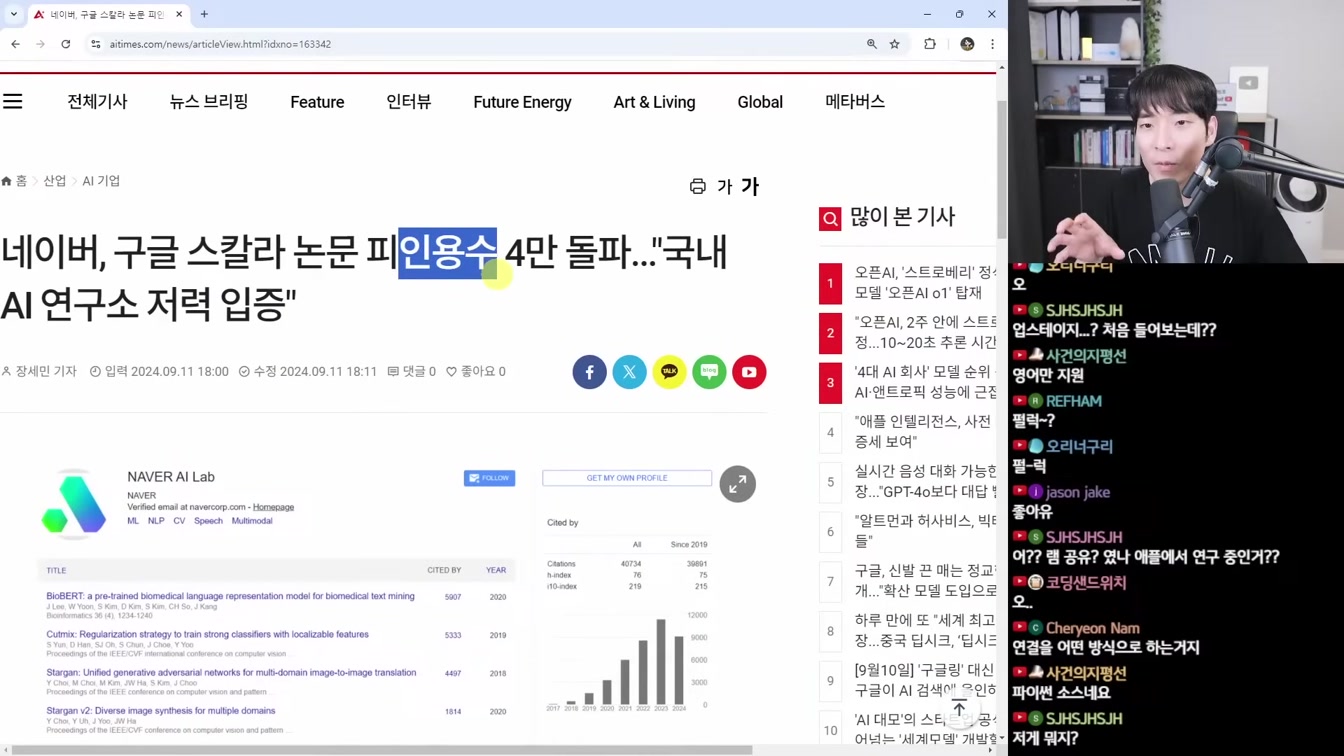Image resolution: width=1344 pixels, height=756 pixels.
Task: Open the Global menu
Action: pyautogui.click(x=760, y=102)
